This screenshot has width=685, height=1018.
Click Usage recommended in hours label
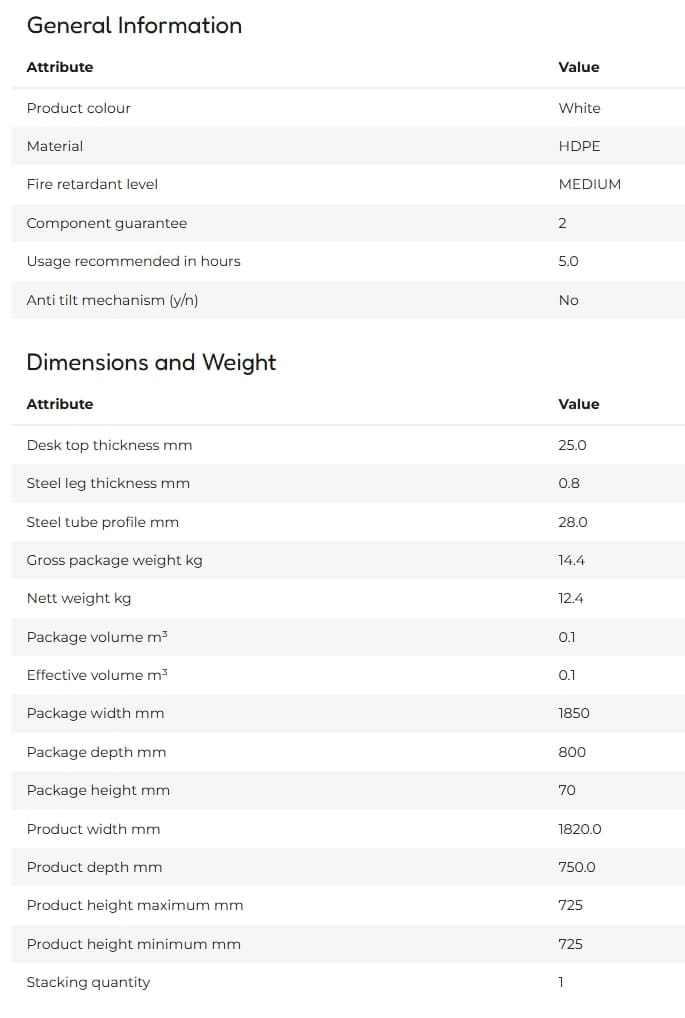point(133,261)
